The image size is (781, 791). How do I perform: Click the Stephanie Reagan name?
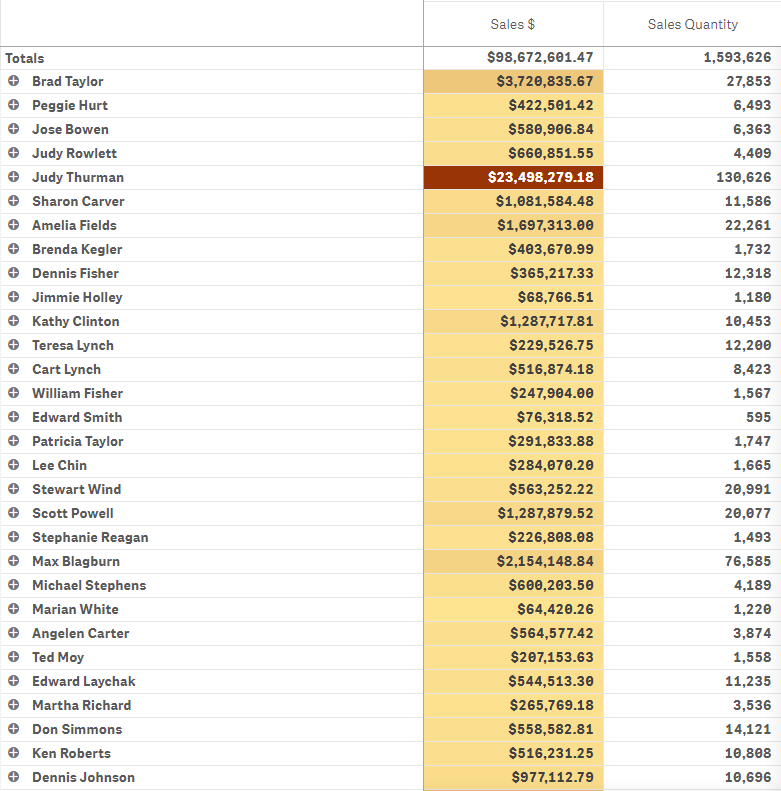90,537
